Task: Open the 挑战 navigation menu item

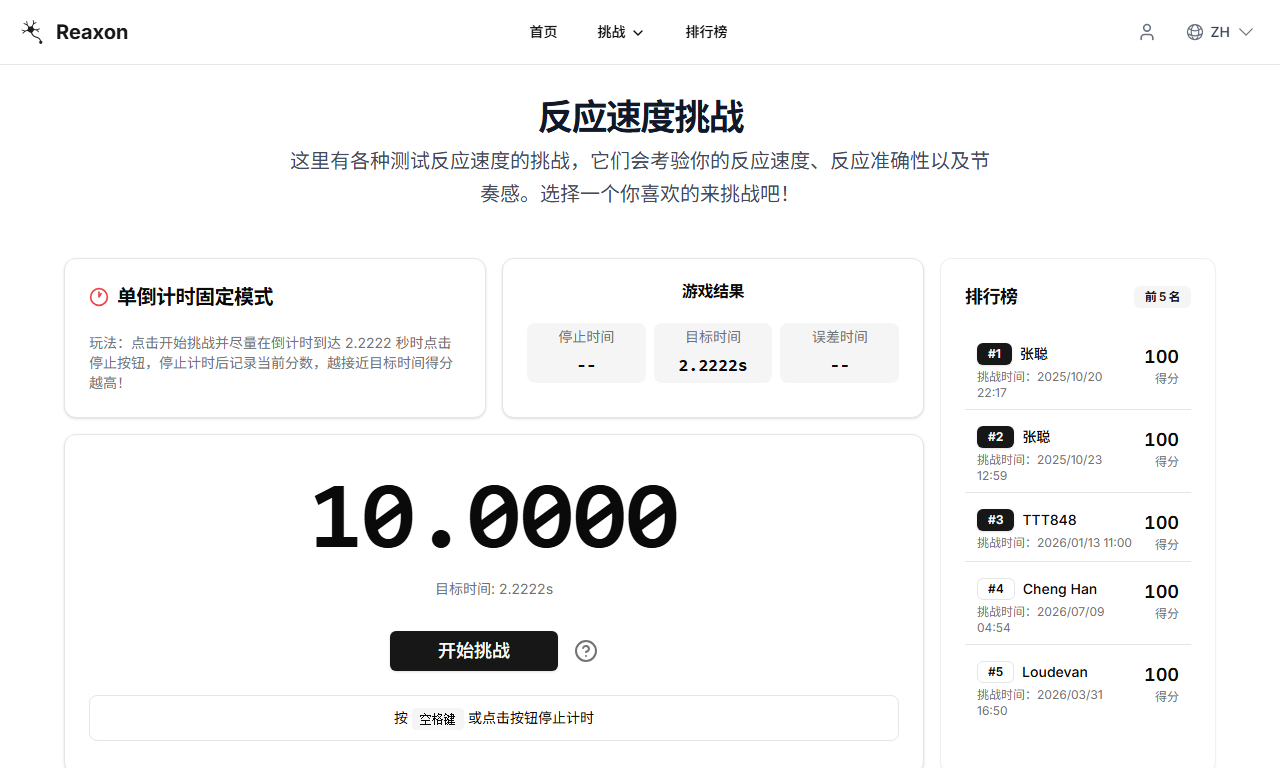Action: point(620,32)
